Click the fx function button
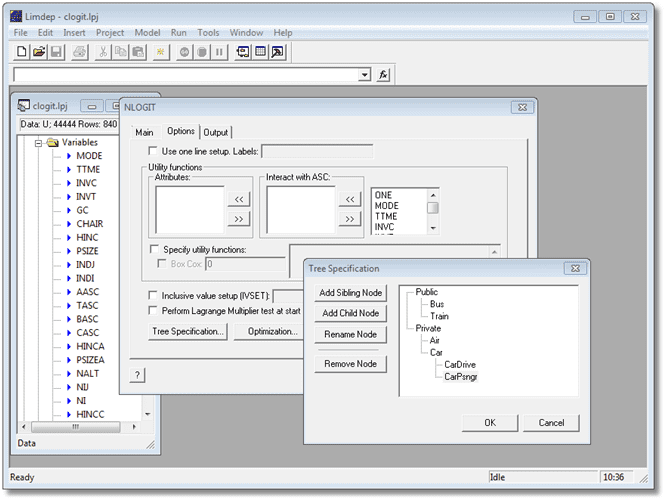This screenshot has width=666, height=501. point(383,75)
